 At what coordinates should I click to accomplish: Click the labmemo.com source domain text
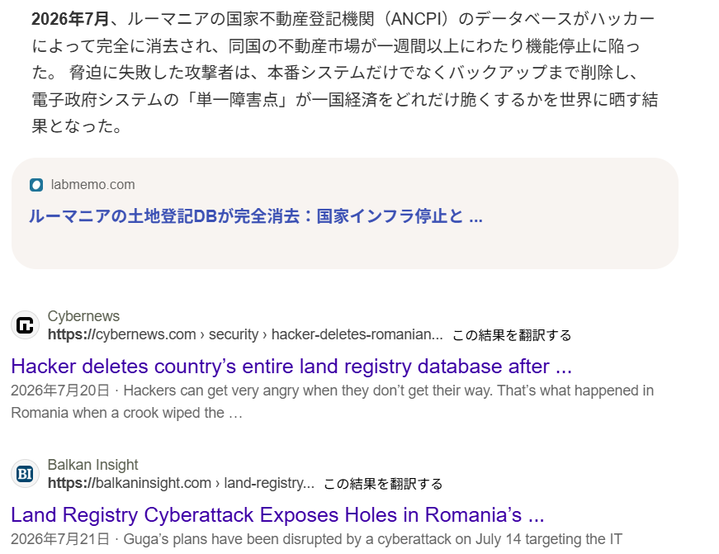[93, 185]
